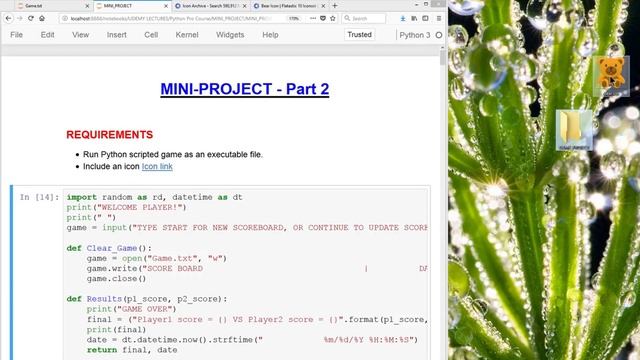Open the browser home page icon
640x360 pixels.
[42, 18]
